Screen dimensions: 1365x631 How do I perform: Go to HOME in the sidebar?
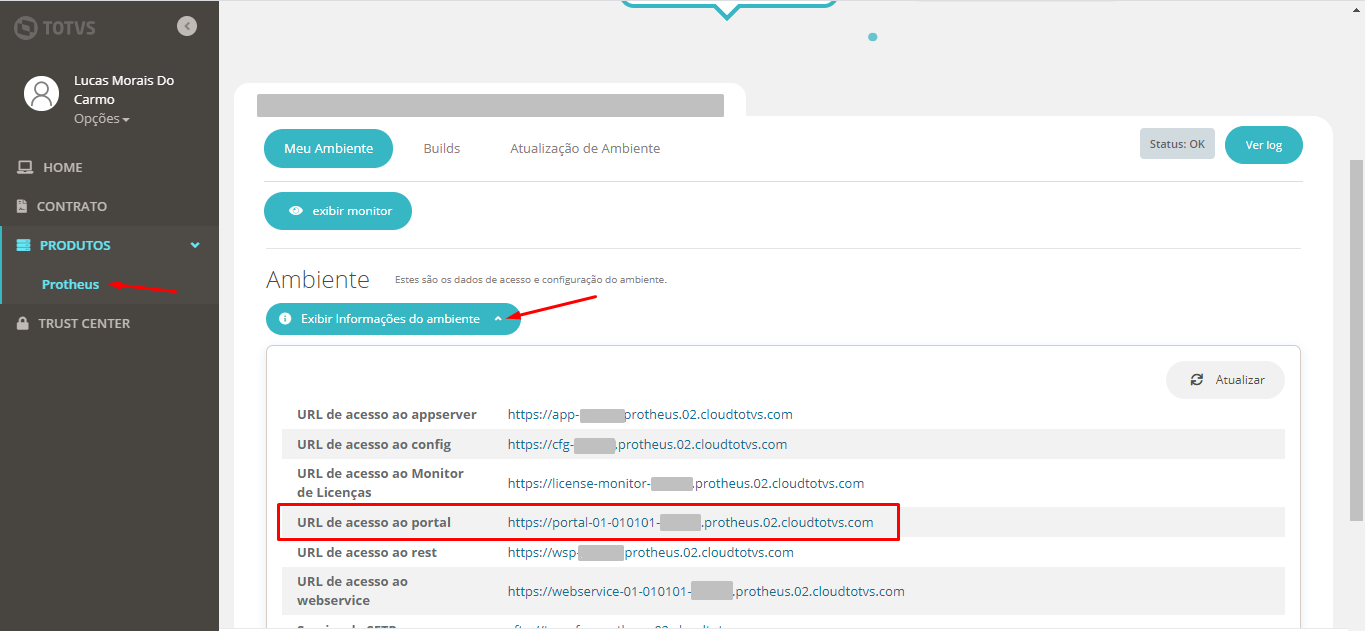pyautogui.click(x=62, y=167)
